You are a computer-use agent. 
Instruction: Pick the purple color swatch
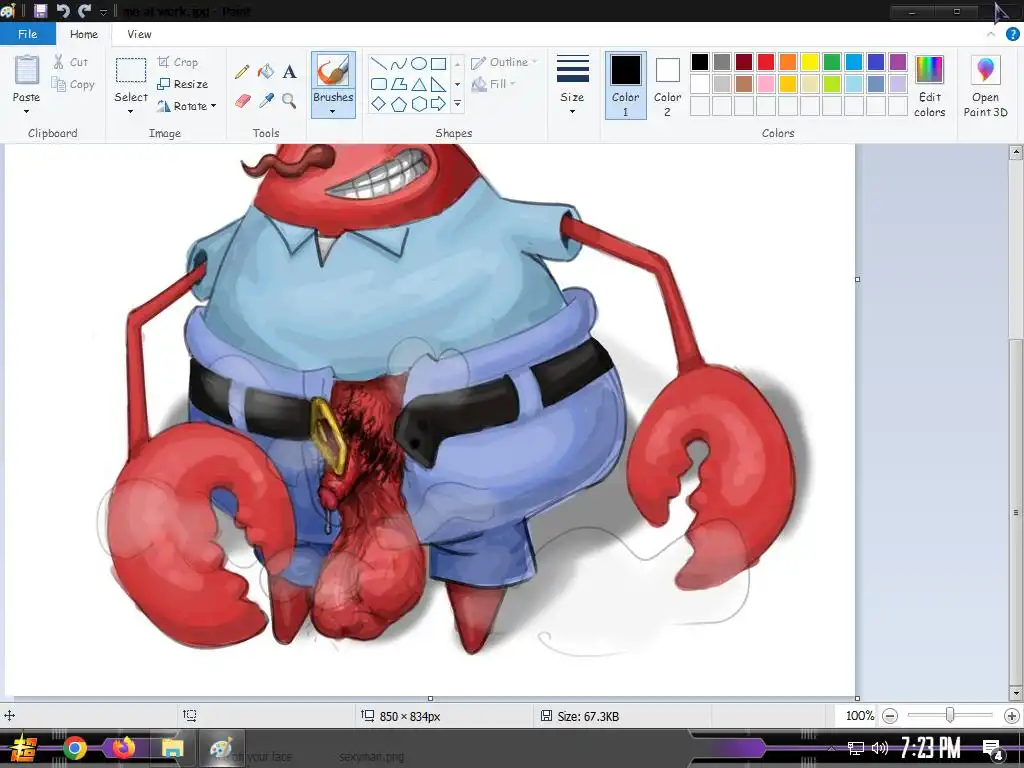click(x=898, y=62)
